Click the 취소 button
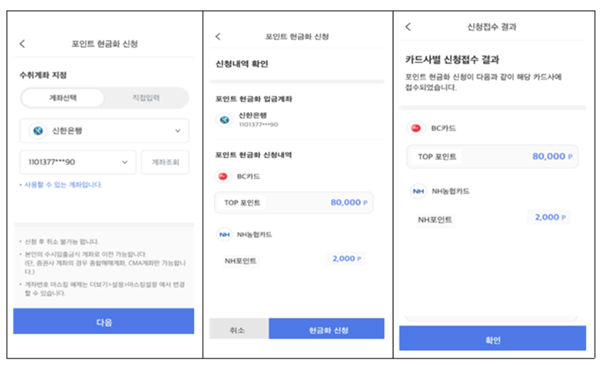 click(239, 329)
